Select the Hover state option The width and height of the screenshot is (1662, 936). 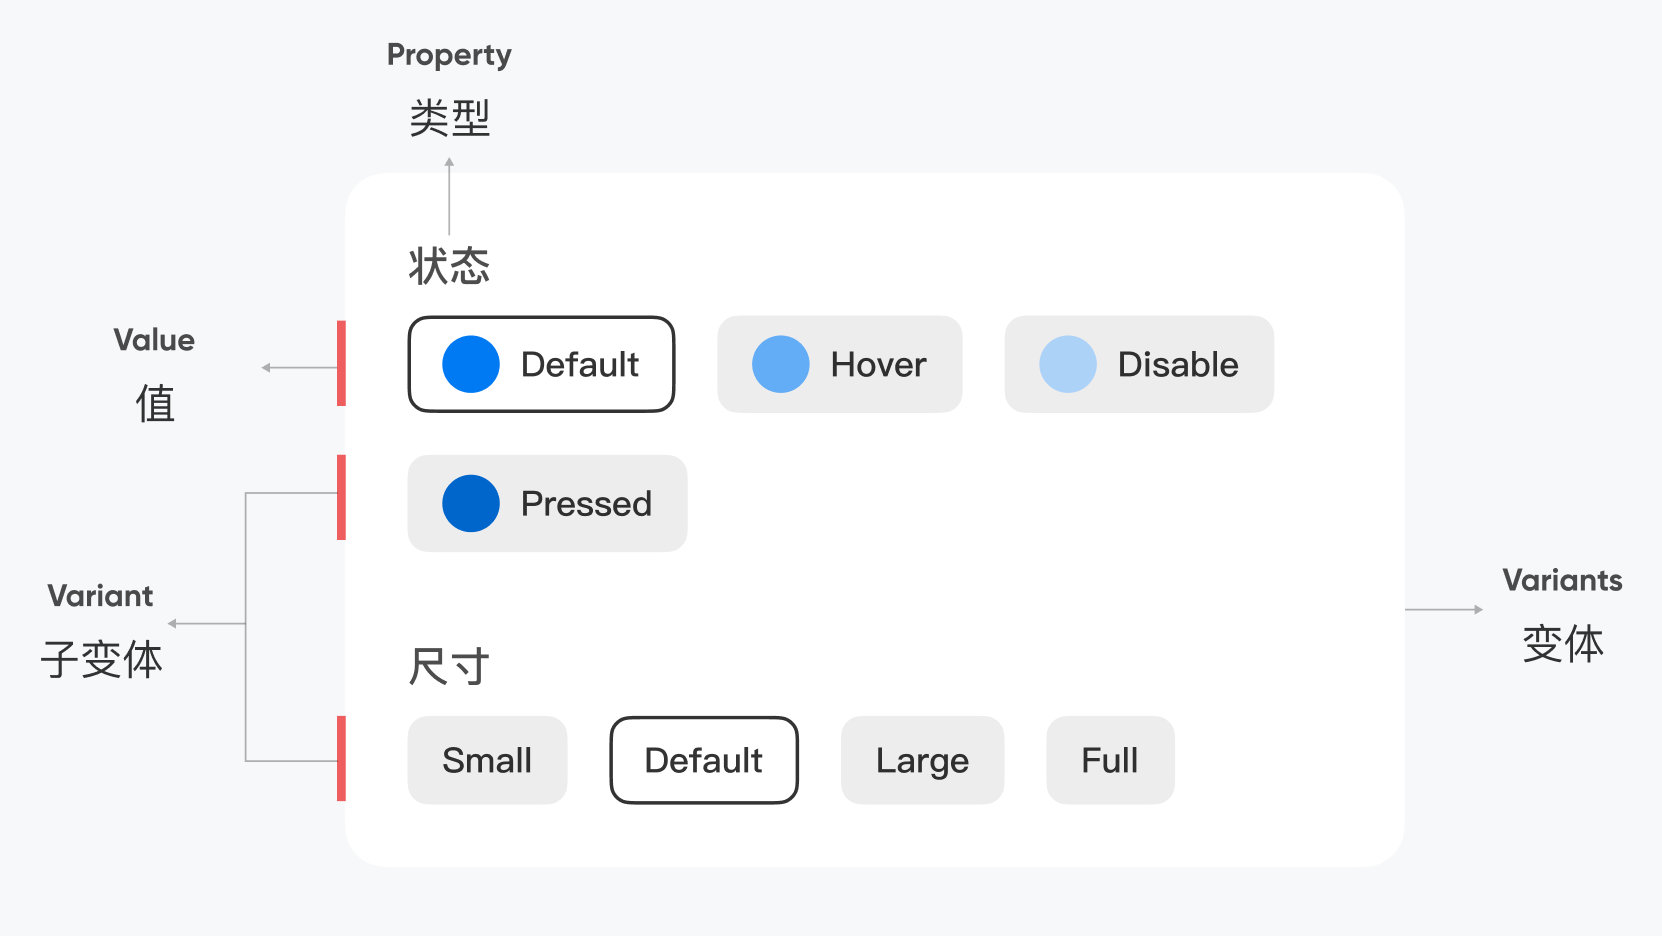coord(840,364)
